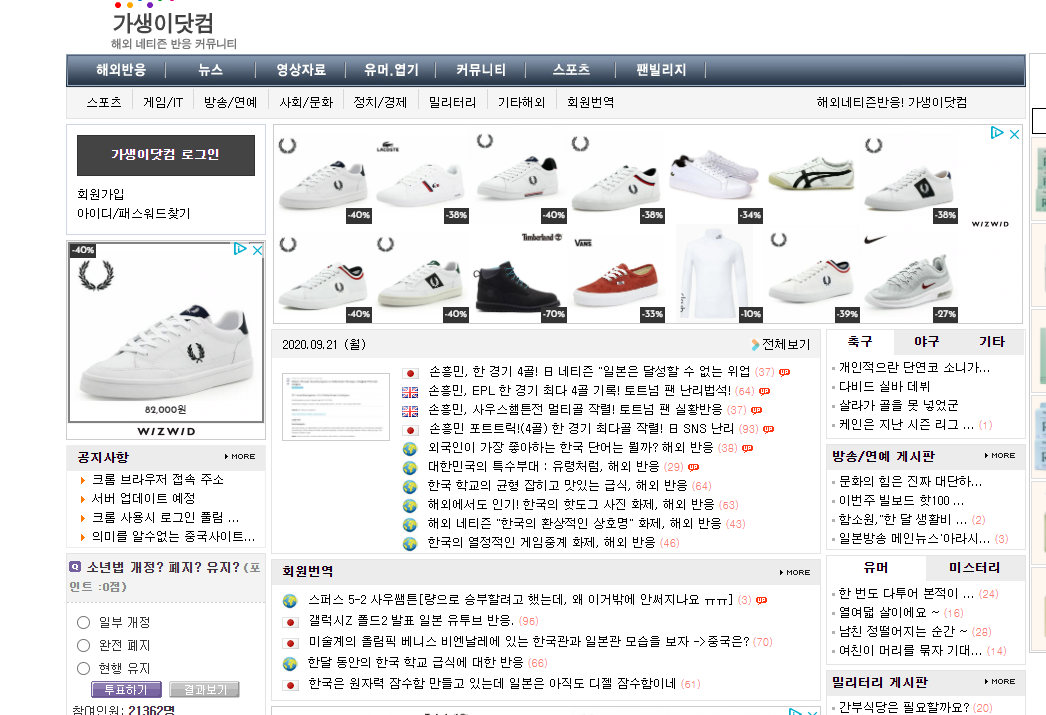1046x715 pixels.
Task: Select the 현행 유지 poll option
Action: tap(83, 668)
